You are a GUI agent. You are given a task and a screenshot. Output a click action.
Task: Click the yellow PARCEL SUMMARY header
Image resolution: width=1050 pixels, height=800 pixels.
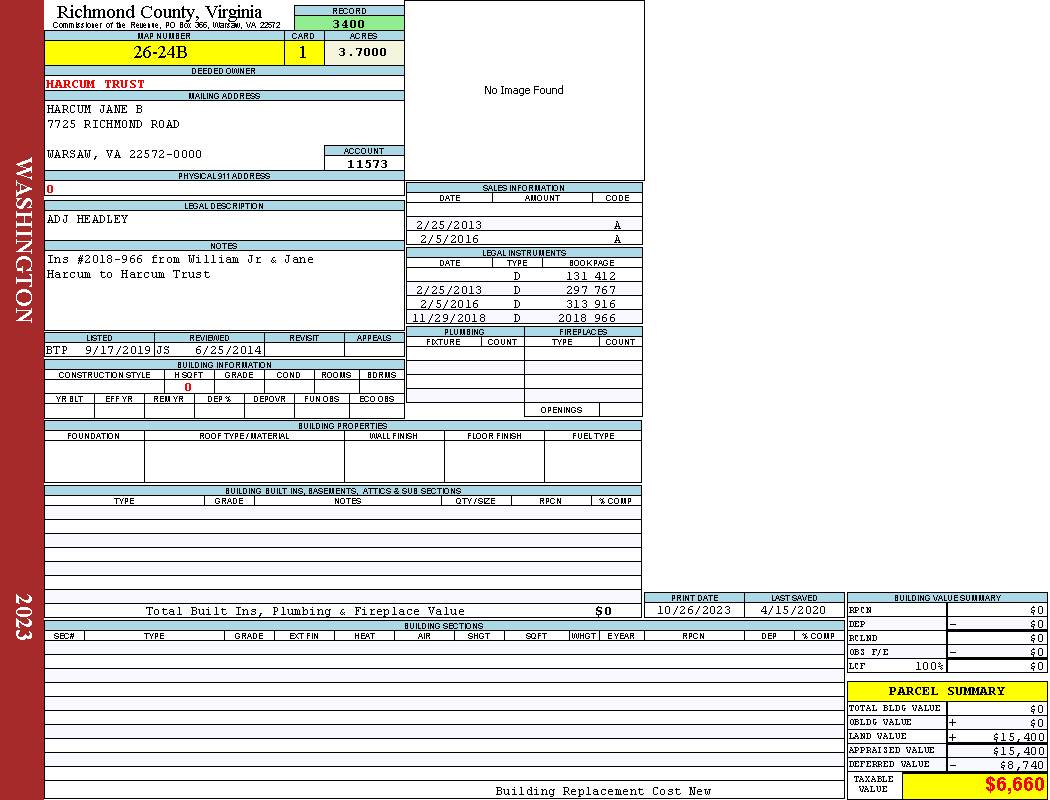coord(946,691)
